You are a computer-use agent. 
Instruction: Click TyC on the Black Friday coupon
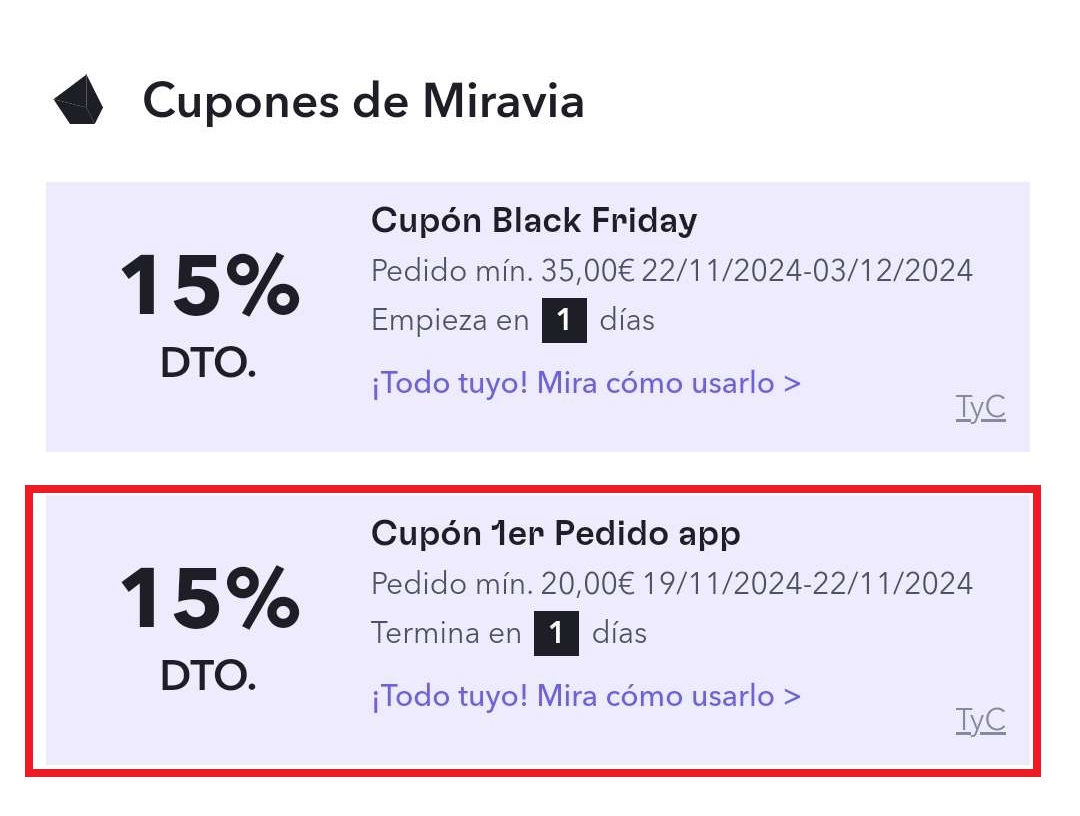coord(980,408)
